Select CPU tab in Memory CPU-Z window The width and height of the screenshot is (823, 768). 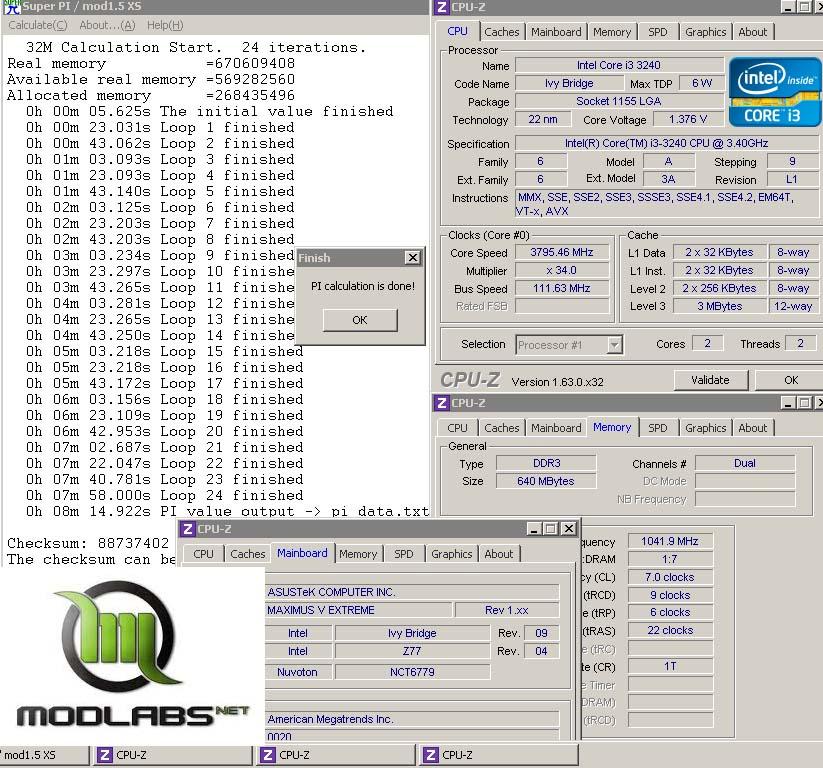[458, 428]
